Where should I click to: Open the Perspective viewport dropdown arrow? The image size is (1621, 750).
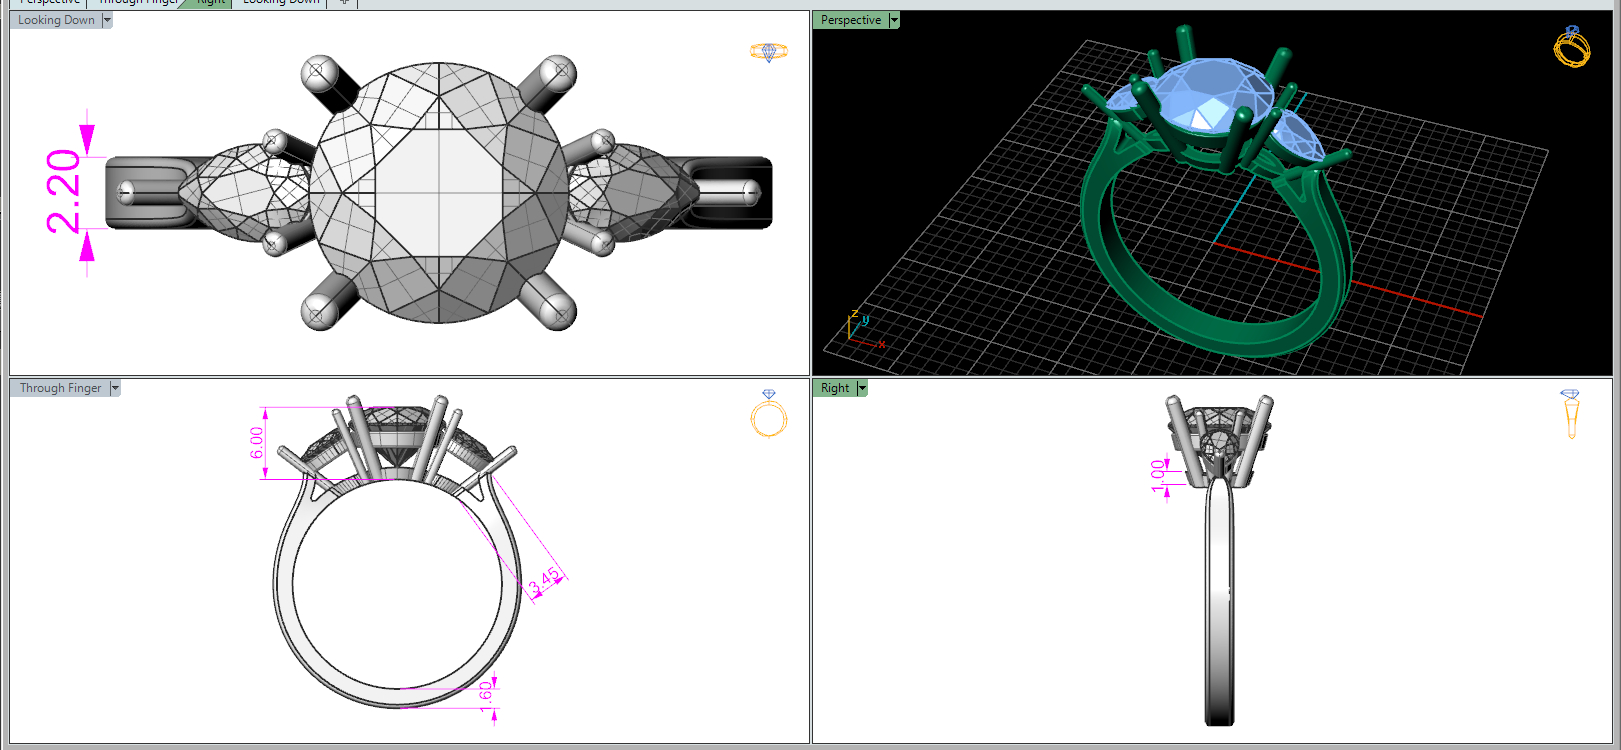894,20
